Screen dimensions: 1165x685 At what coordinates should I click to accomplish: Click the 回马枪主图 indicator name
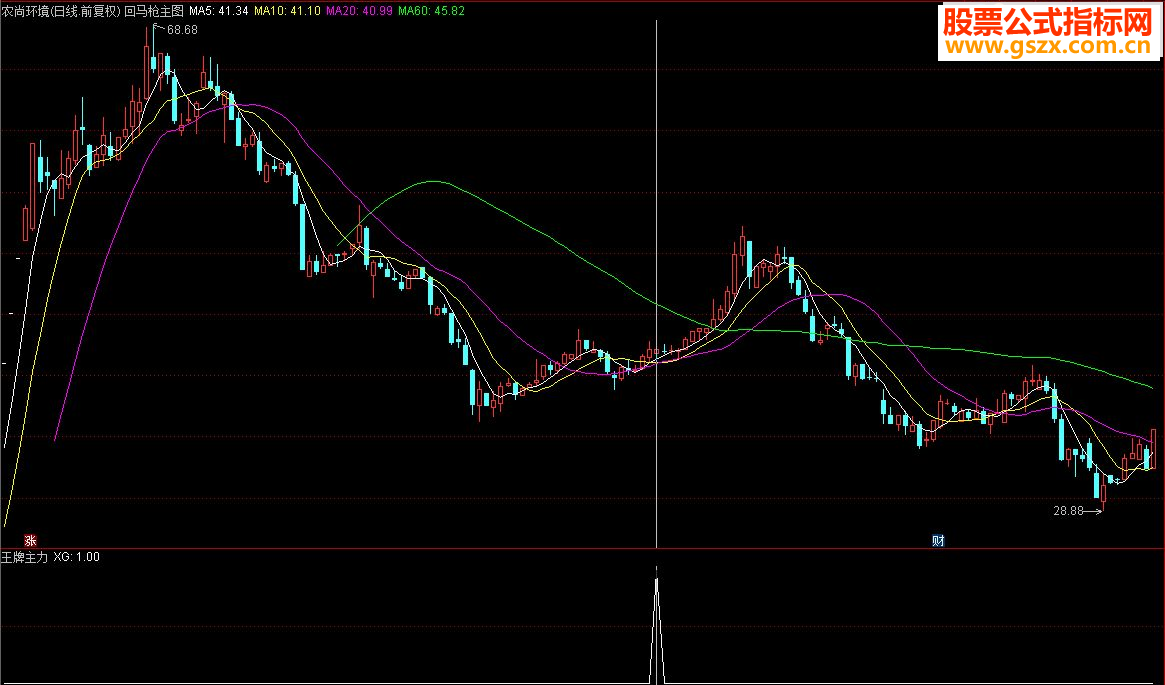point(154,11)
